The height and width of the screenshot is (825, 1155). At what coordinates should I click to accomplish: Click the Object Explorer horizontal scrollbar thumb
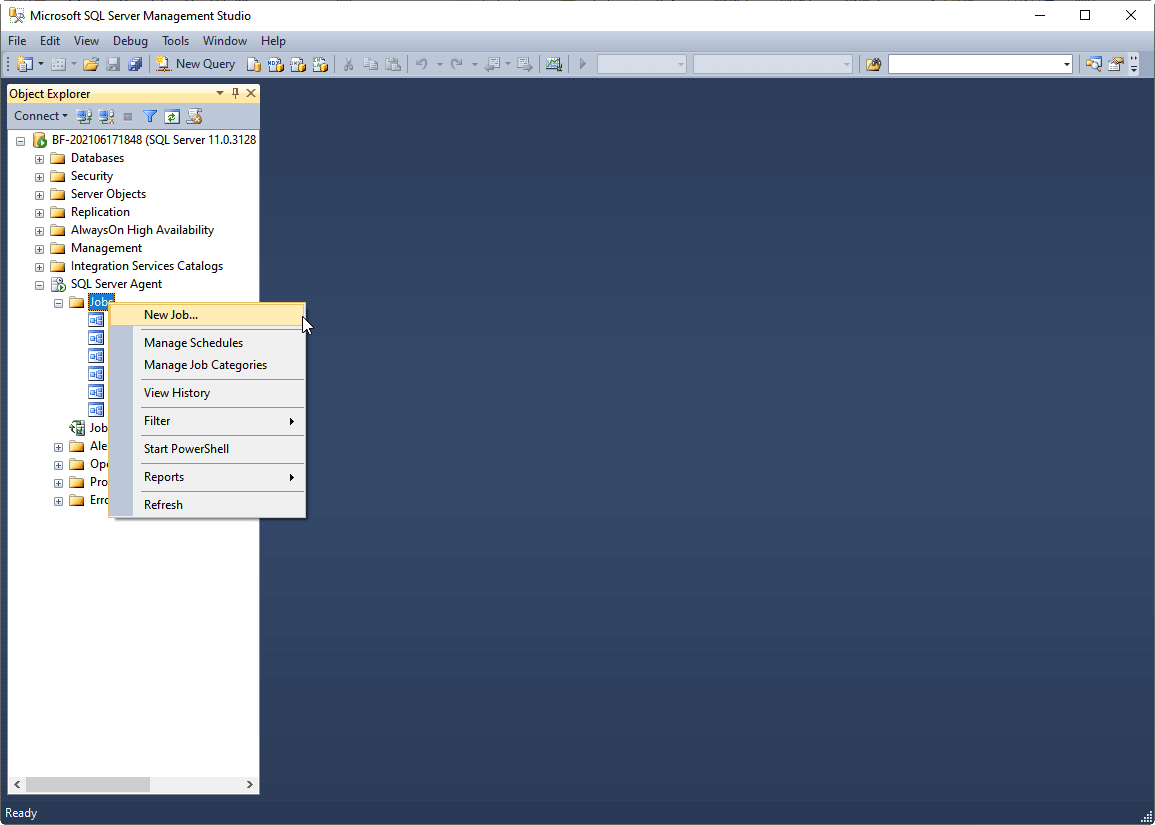click(x=88, y=784)
